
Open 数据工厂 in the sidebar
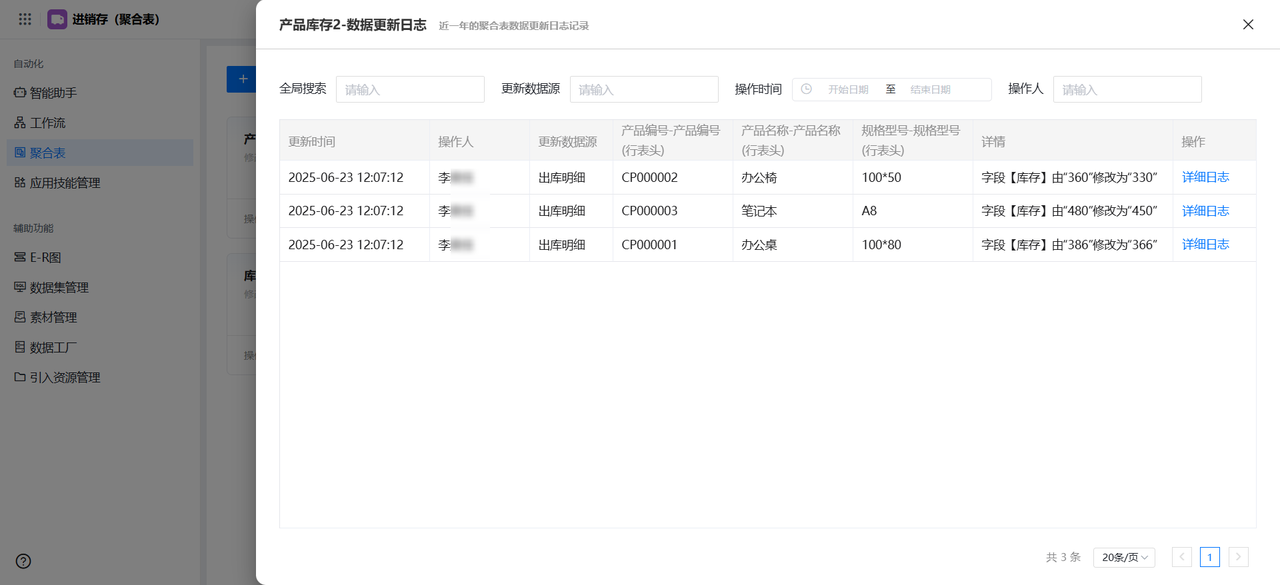point(53,347)
